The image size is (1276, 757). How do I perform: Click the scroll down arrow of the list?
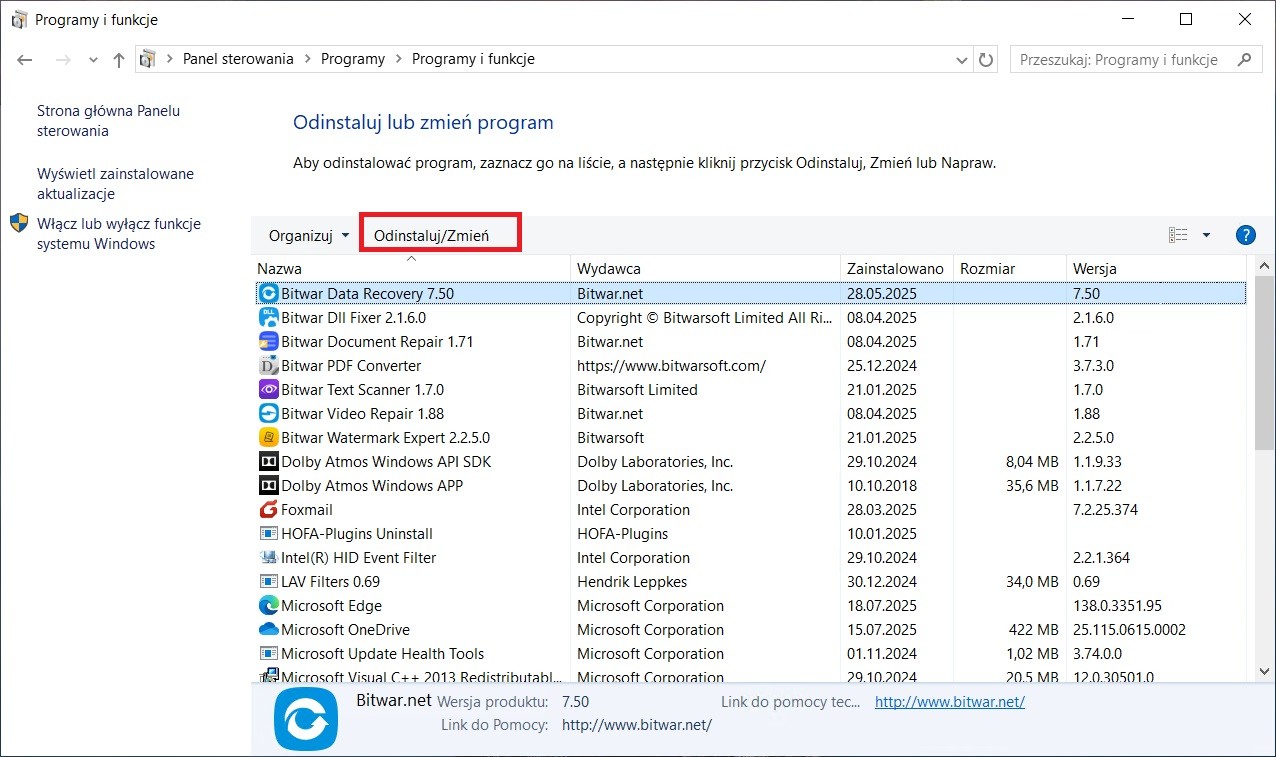tap(1265, 672)
